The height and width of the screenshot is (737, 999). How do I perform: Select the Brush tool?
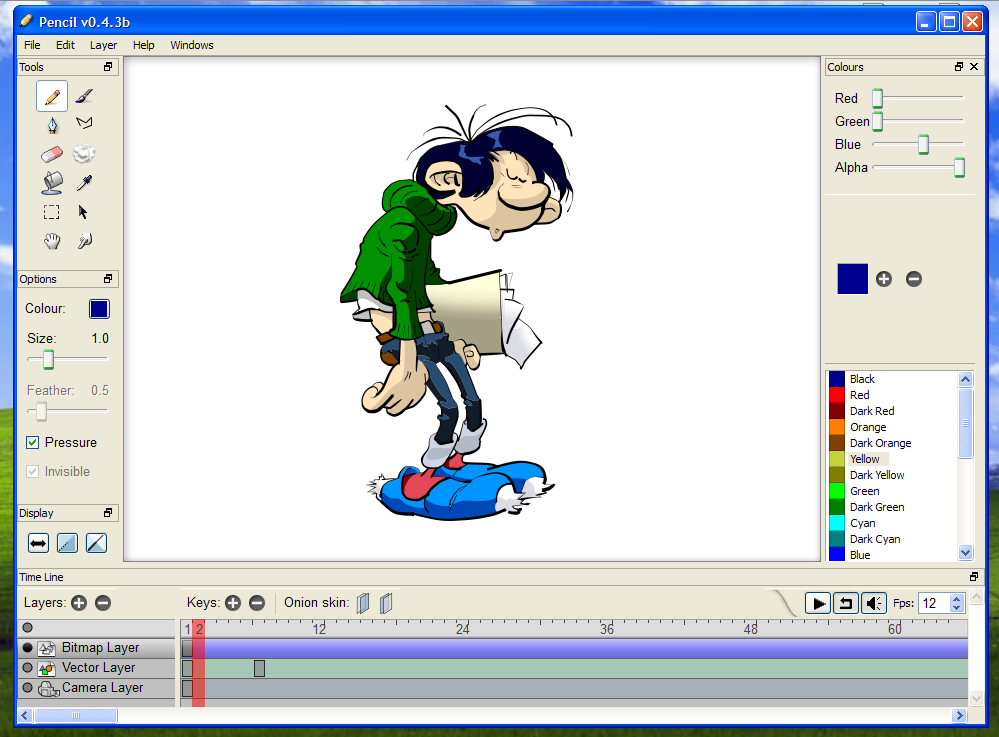click(x=84, y=95)
